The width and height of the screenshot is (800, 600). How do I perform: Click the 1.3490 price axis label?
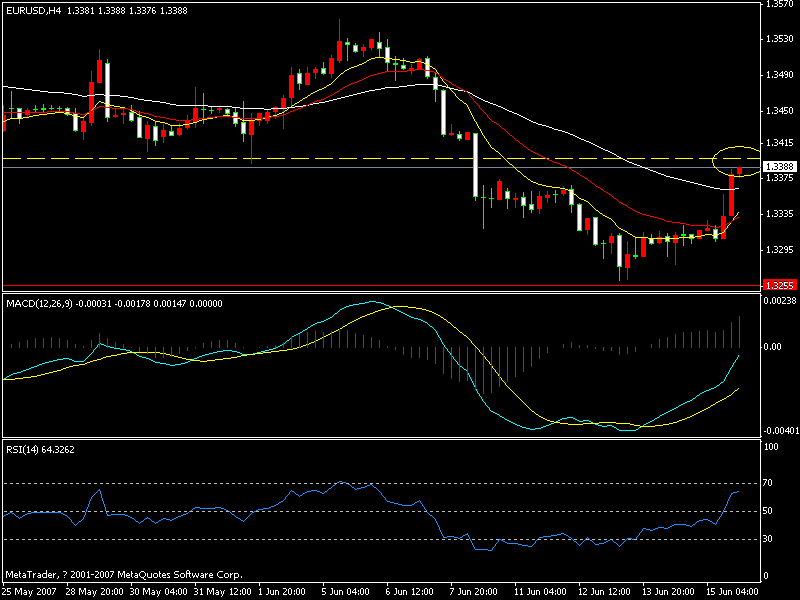click(x=780, y=75)
